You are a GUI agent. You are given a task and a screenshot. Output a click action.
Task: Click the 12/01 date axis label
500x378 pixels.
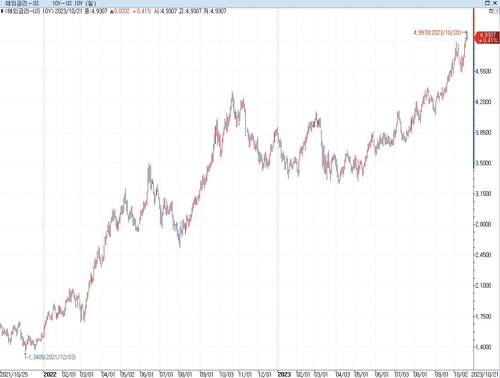[x=265, y=374]
